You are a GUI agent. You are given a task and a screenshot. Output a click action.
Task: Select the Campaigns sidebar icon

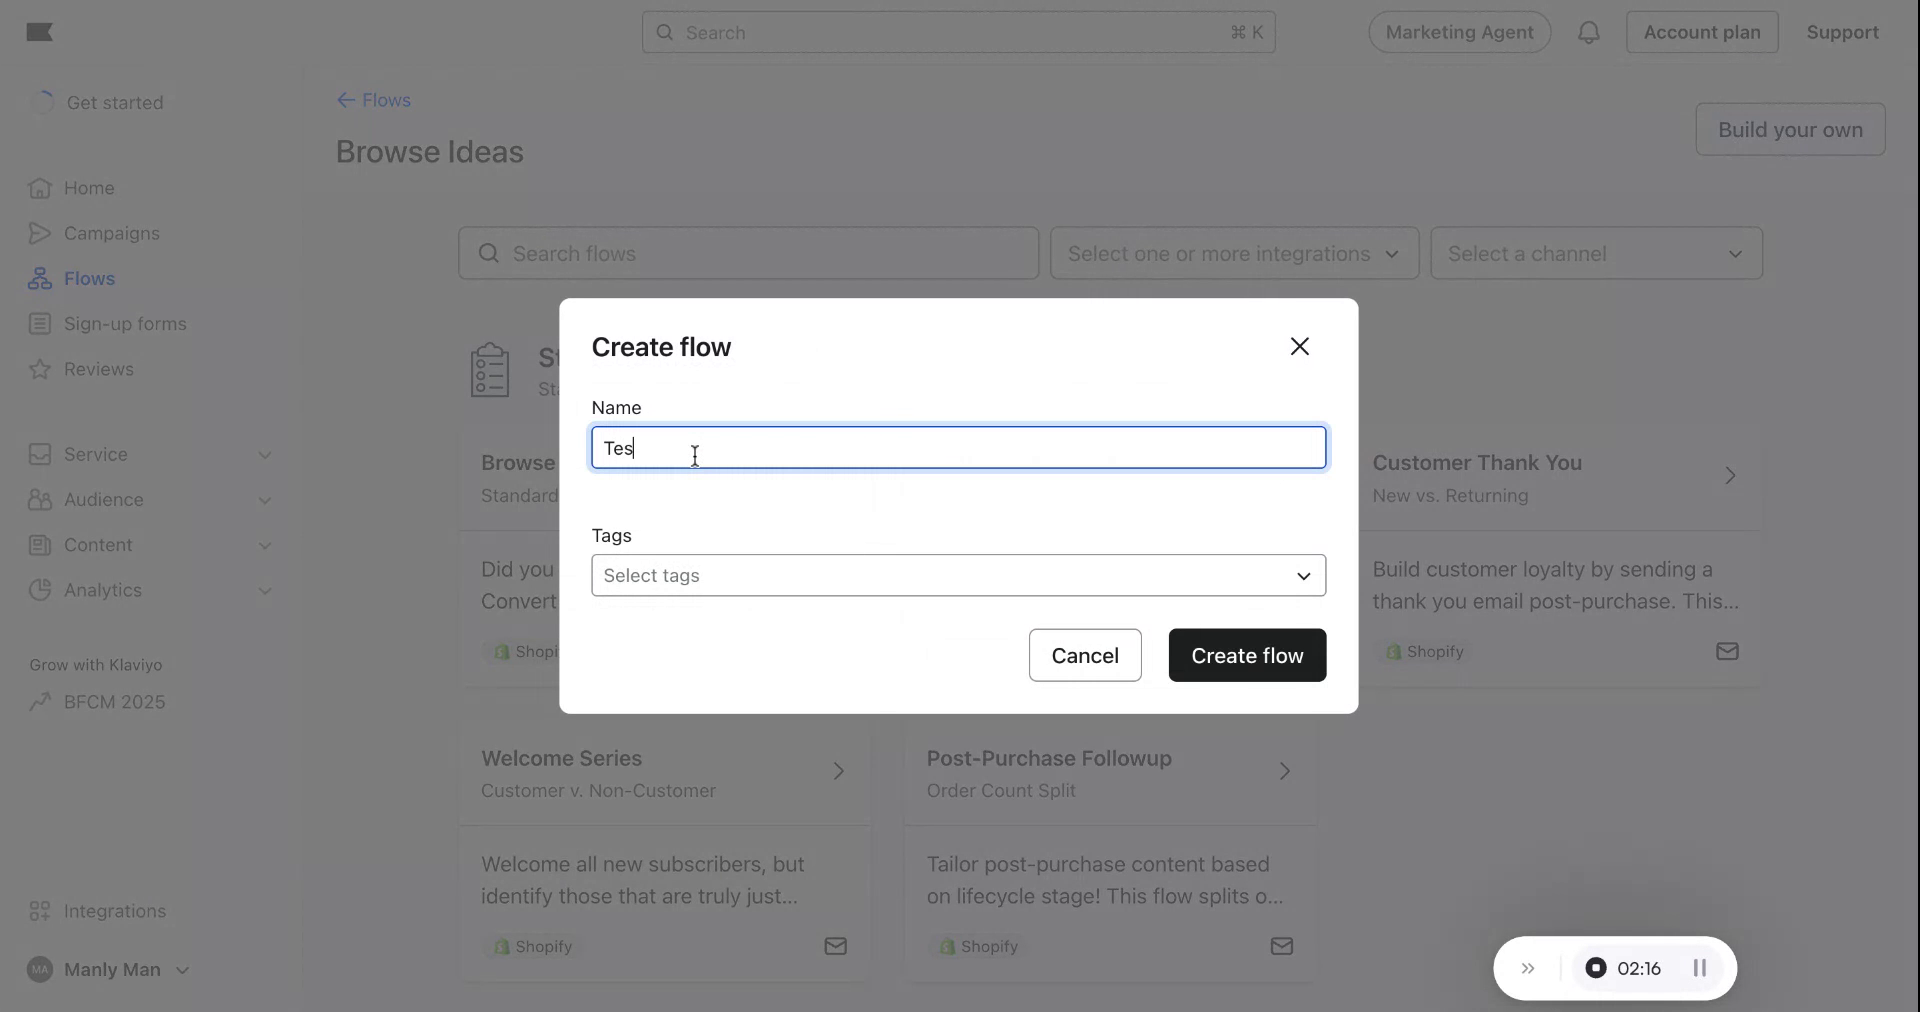tap(39, 233)
